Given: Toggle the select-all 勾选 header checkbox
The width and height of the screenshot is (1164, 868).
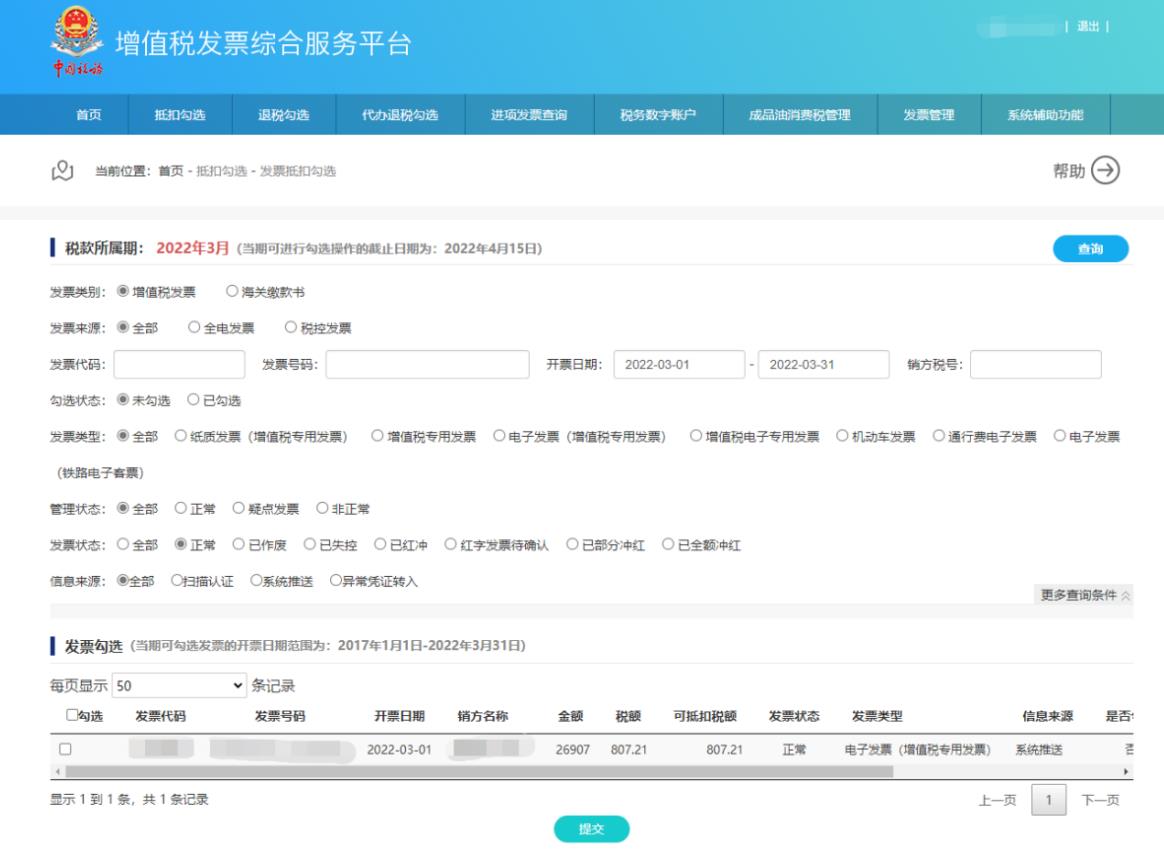Looking at the screenshot, I should click(71, 715).
